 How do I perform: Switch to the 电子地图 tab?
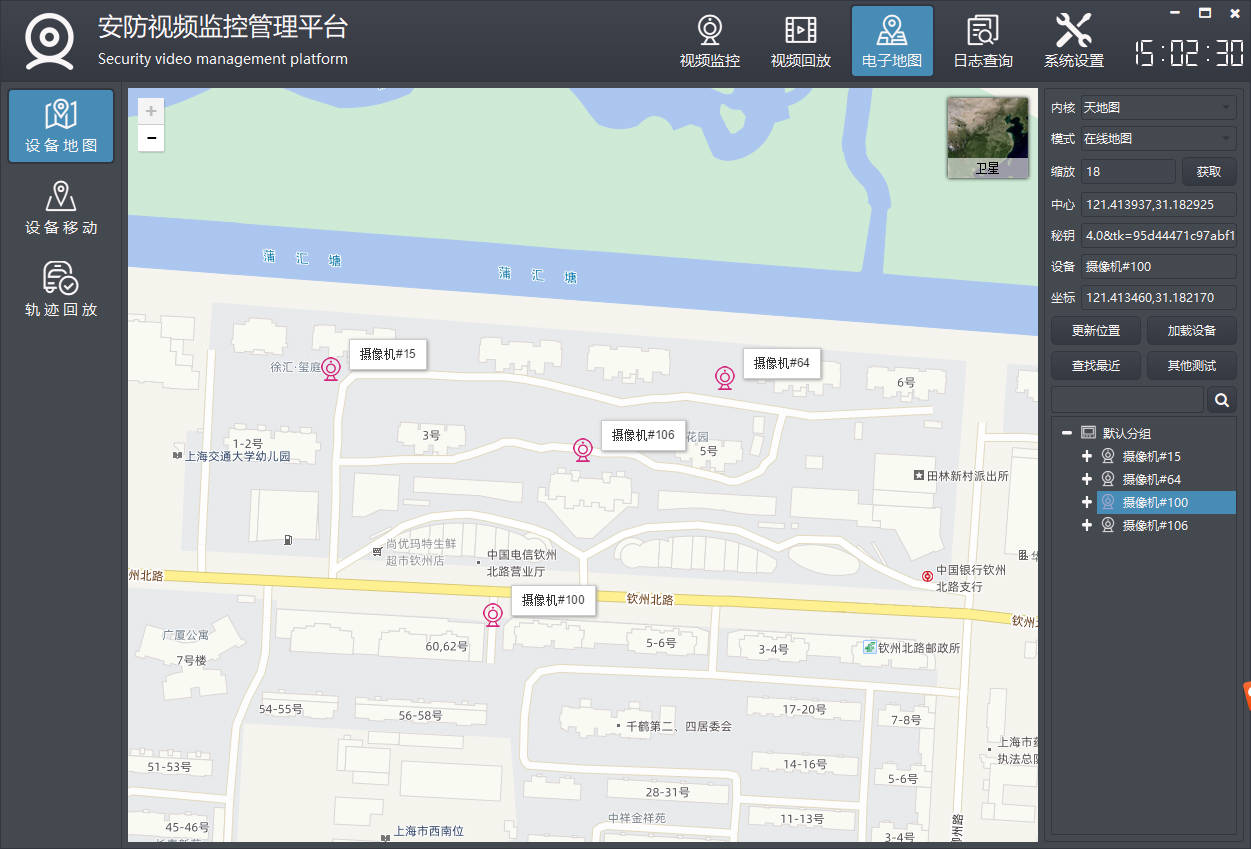tap(892, 42)
